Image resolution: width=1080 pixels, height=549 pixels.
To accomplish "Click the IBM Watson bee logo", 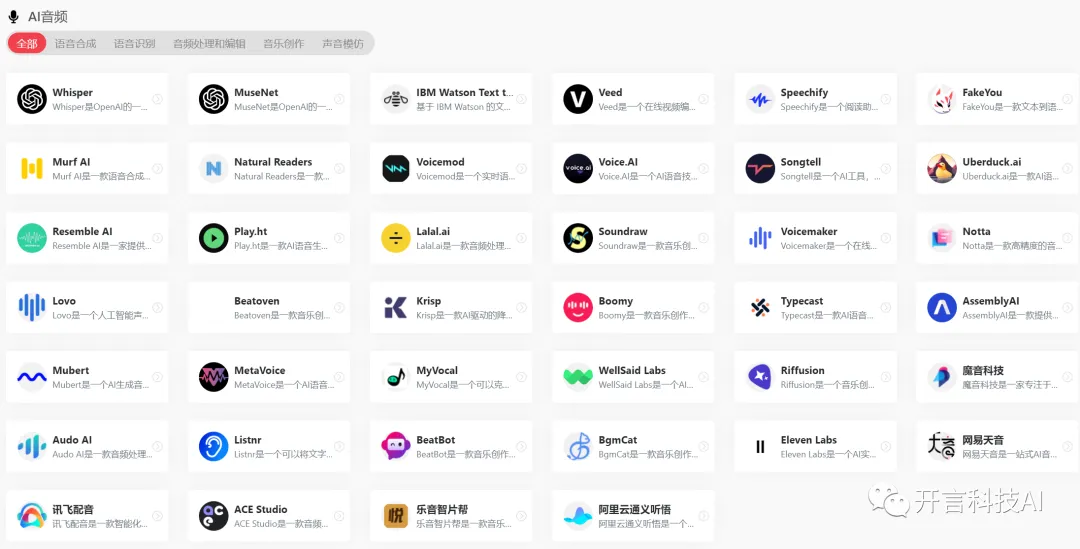I will [396, 99].
